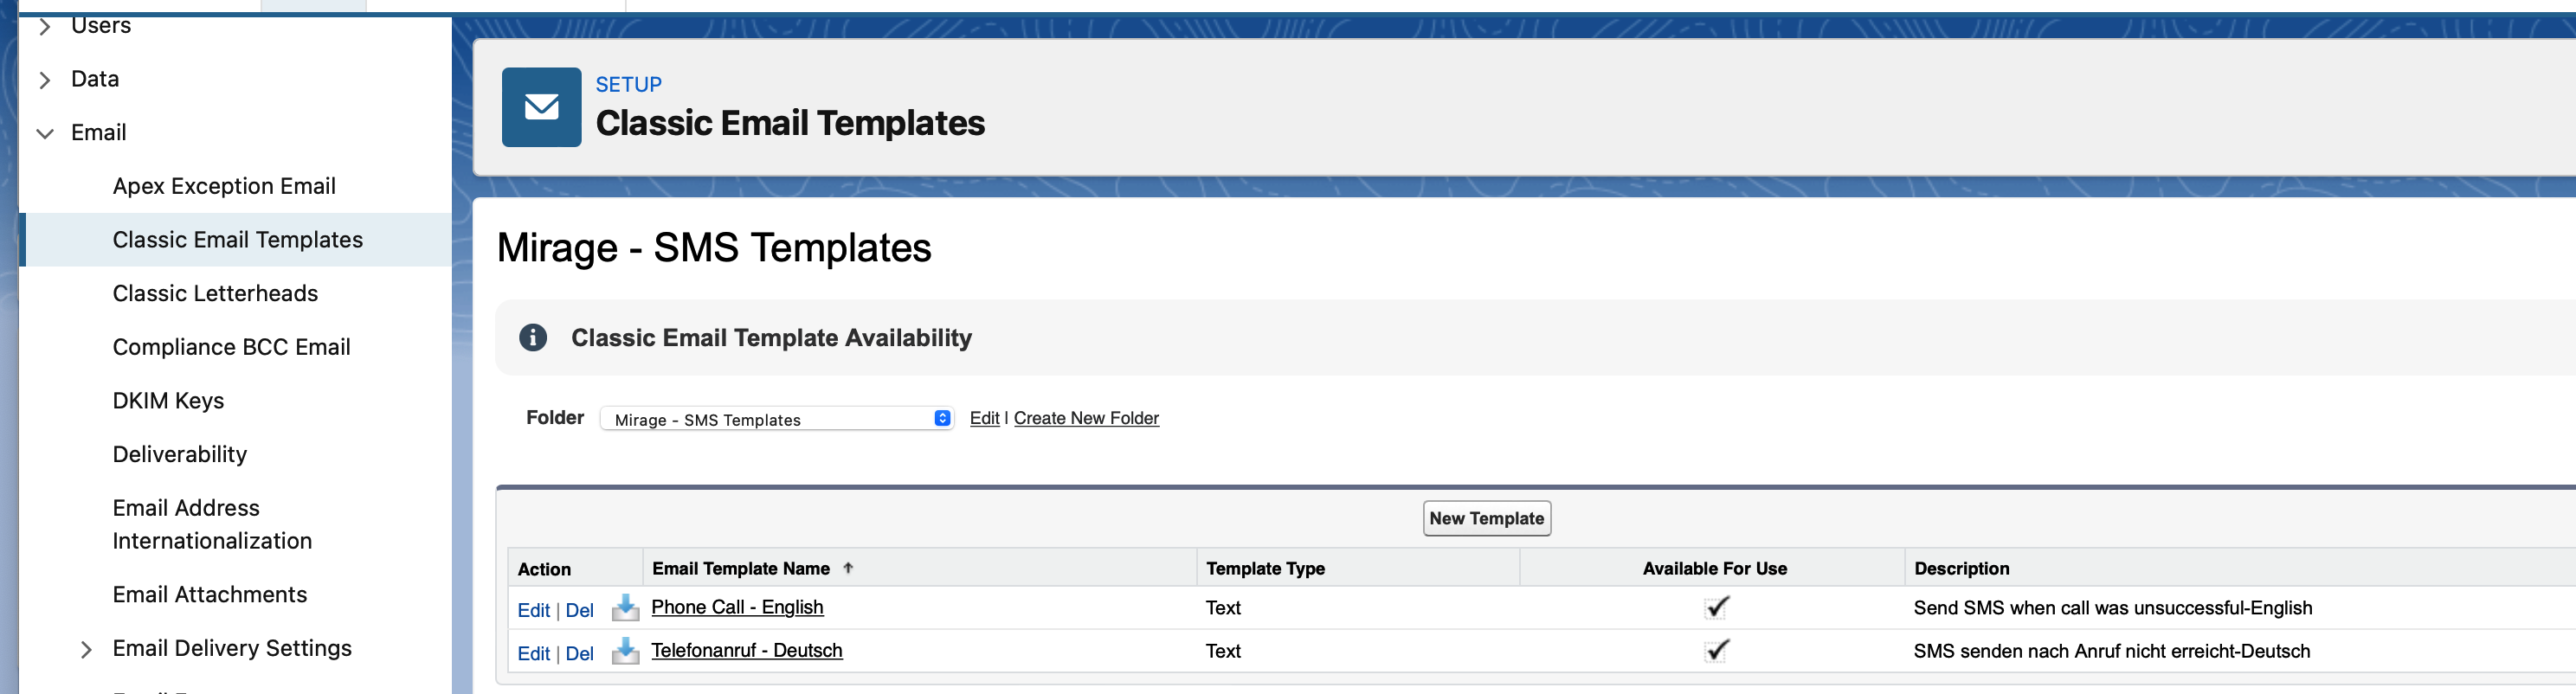Click Text type cell in Telefonanruf row
2576x694 pixels.
tap(1222, 651)
